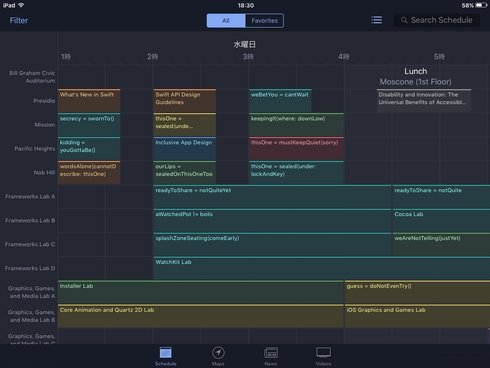This screenshot has width=490, height=368.
Task: Select thisOne = sealed(unde... session in Mission
Action: click(x=185, y=124)
